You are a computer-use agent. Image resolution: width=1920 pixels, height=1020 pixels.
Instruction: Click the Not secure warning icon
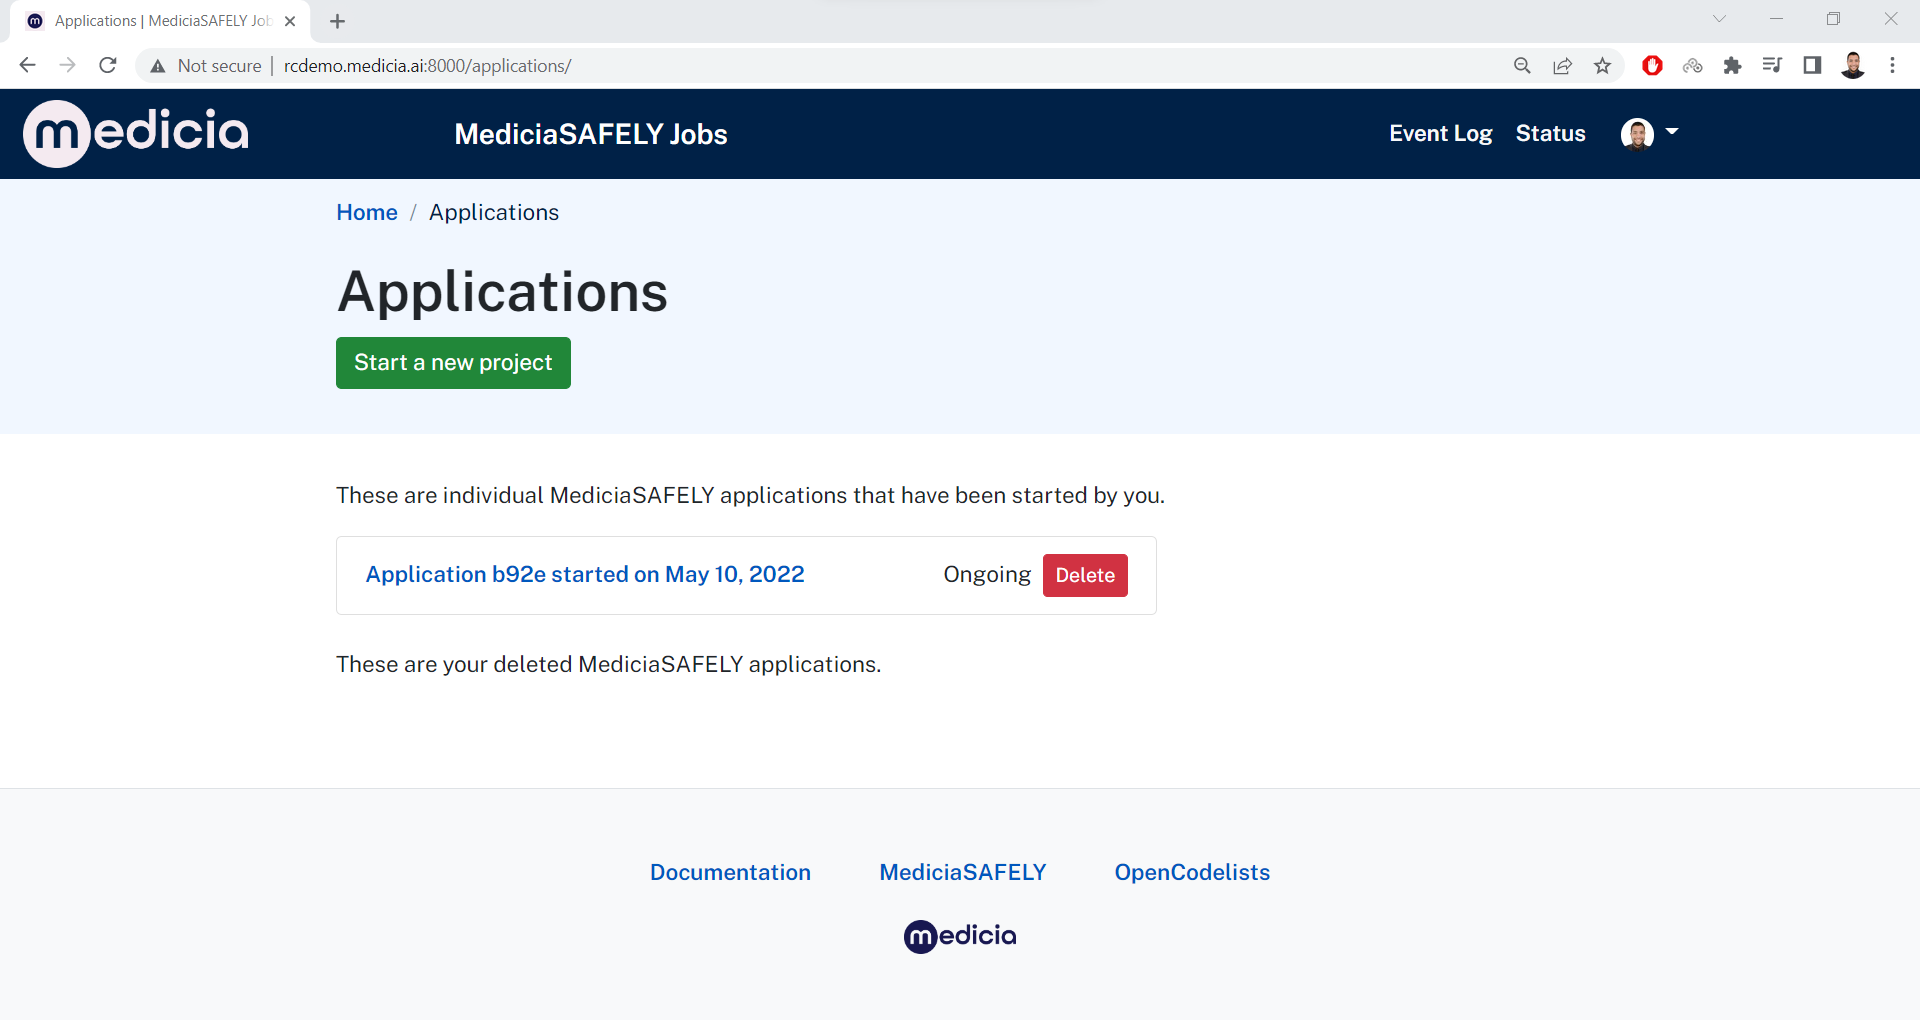click(x=157, y=66)
